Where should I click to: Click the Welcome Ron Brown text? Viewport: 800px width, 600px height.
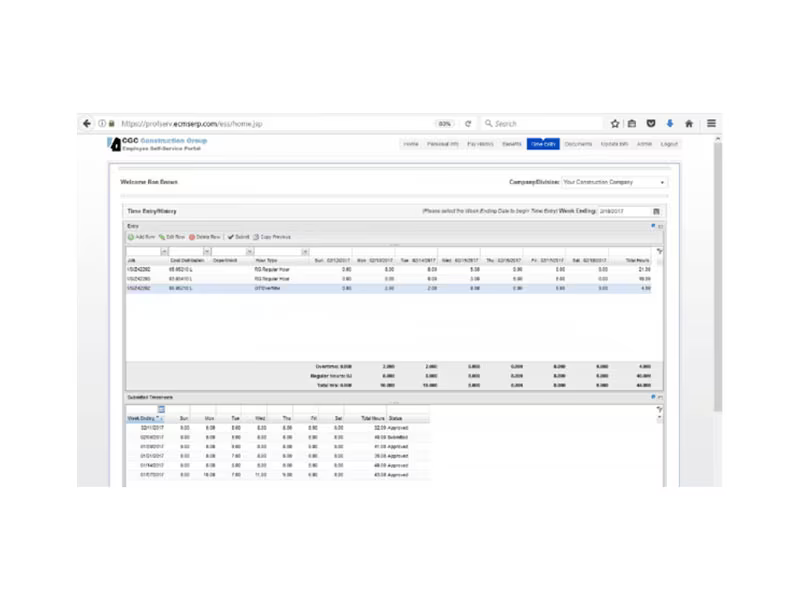coord(149,182)
